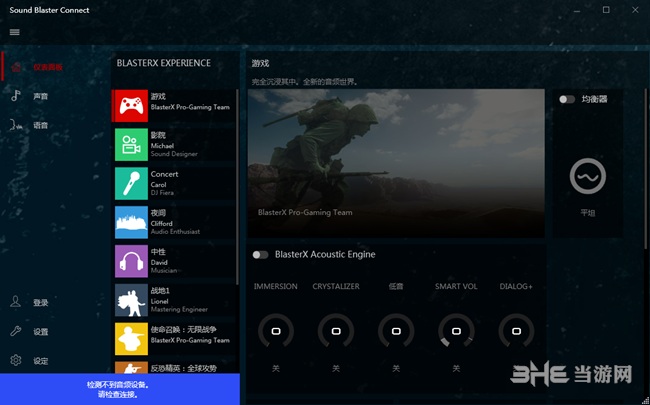Click the BLASTERX EXPERIENCE heading
650x405 pixels.
pos(164,63)
